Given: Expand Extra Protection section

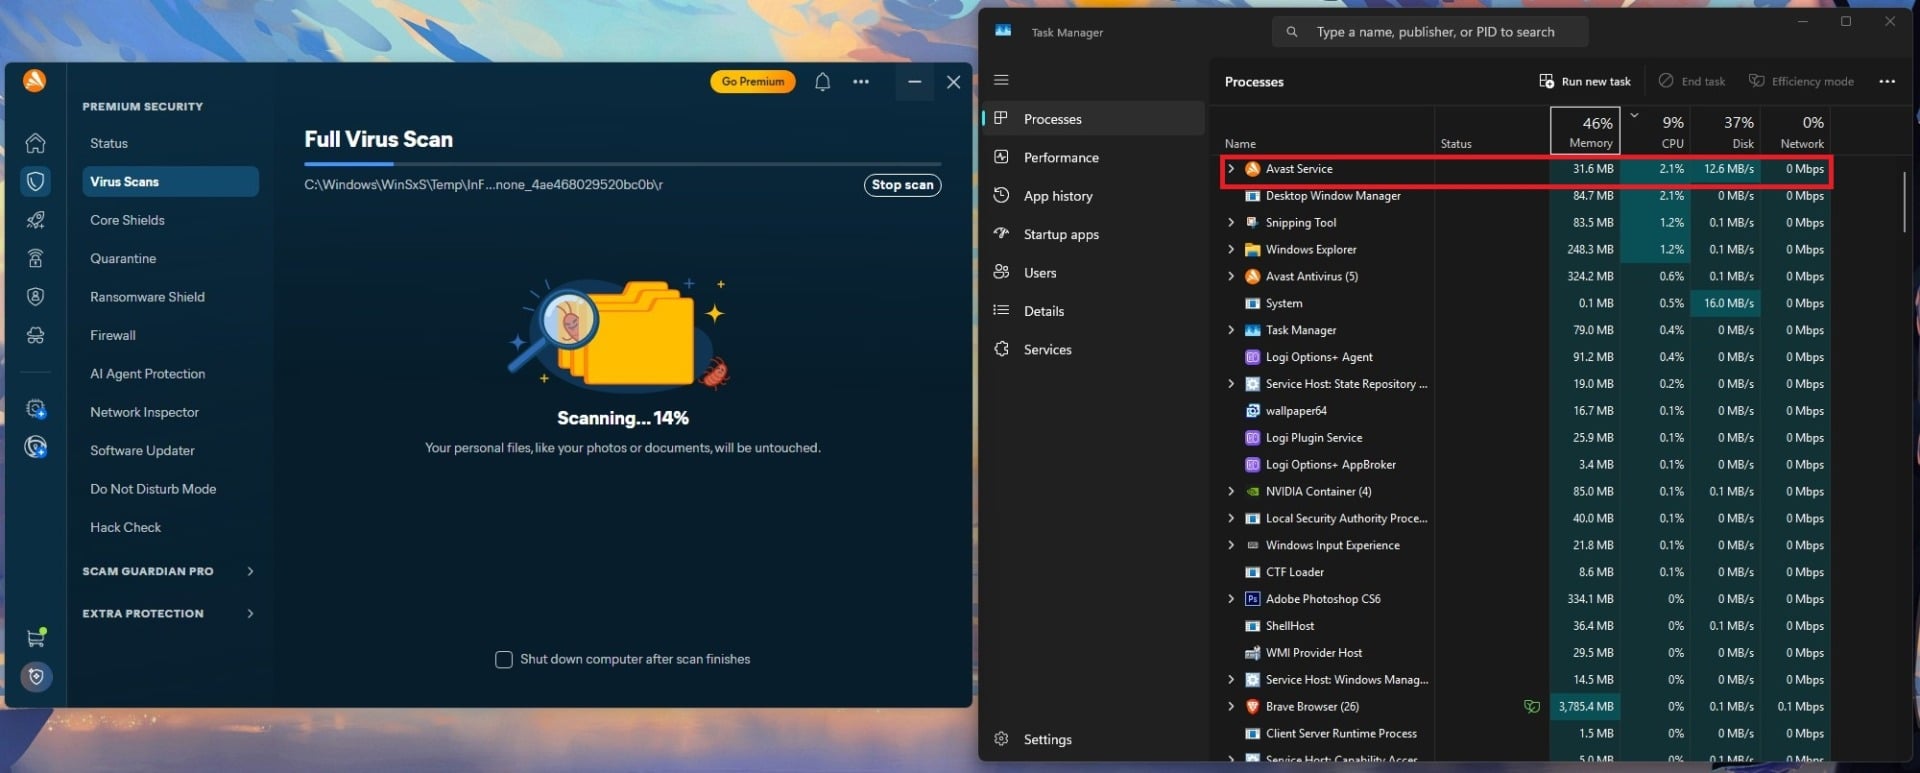Looking at the screenshot, I should 250,614.
